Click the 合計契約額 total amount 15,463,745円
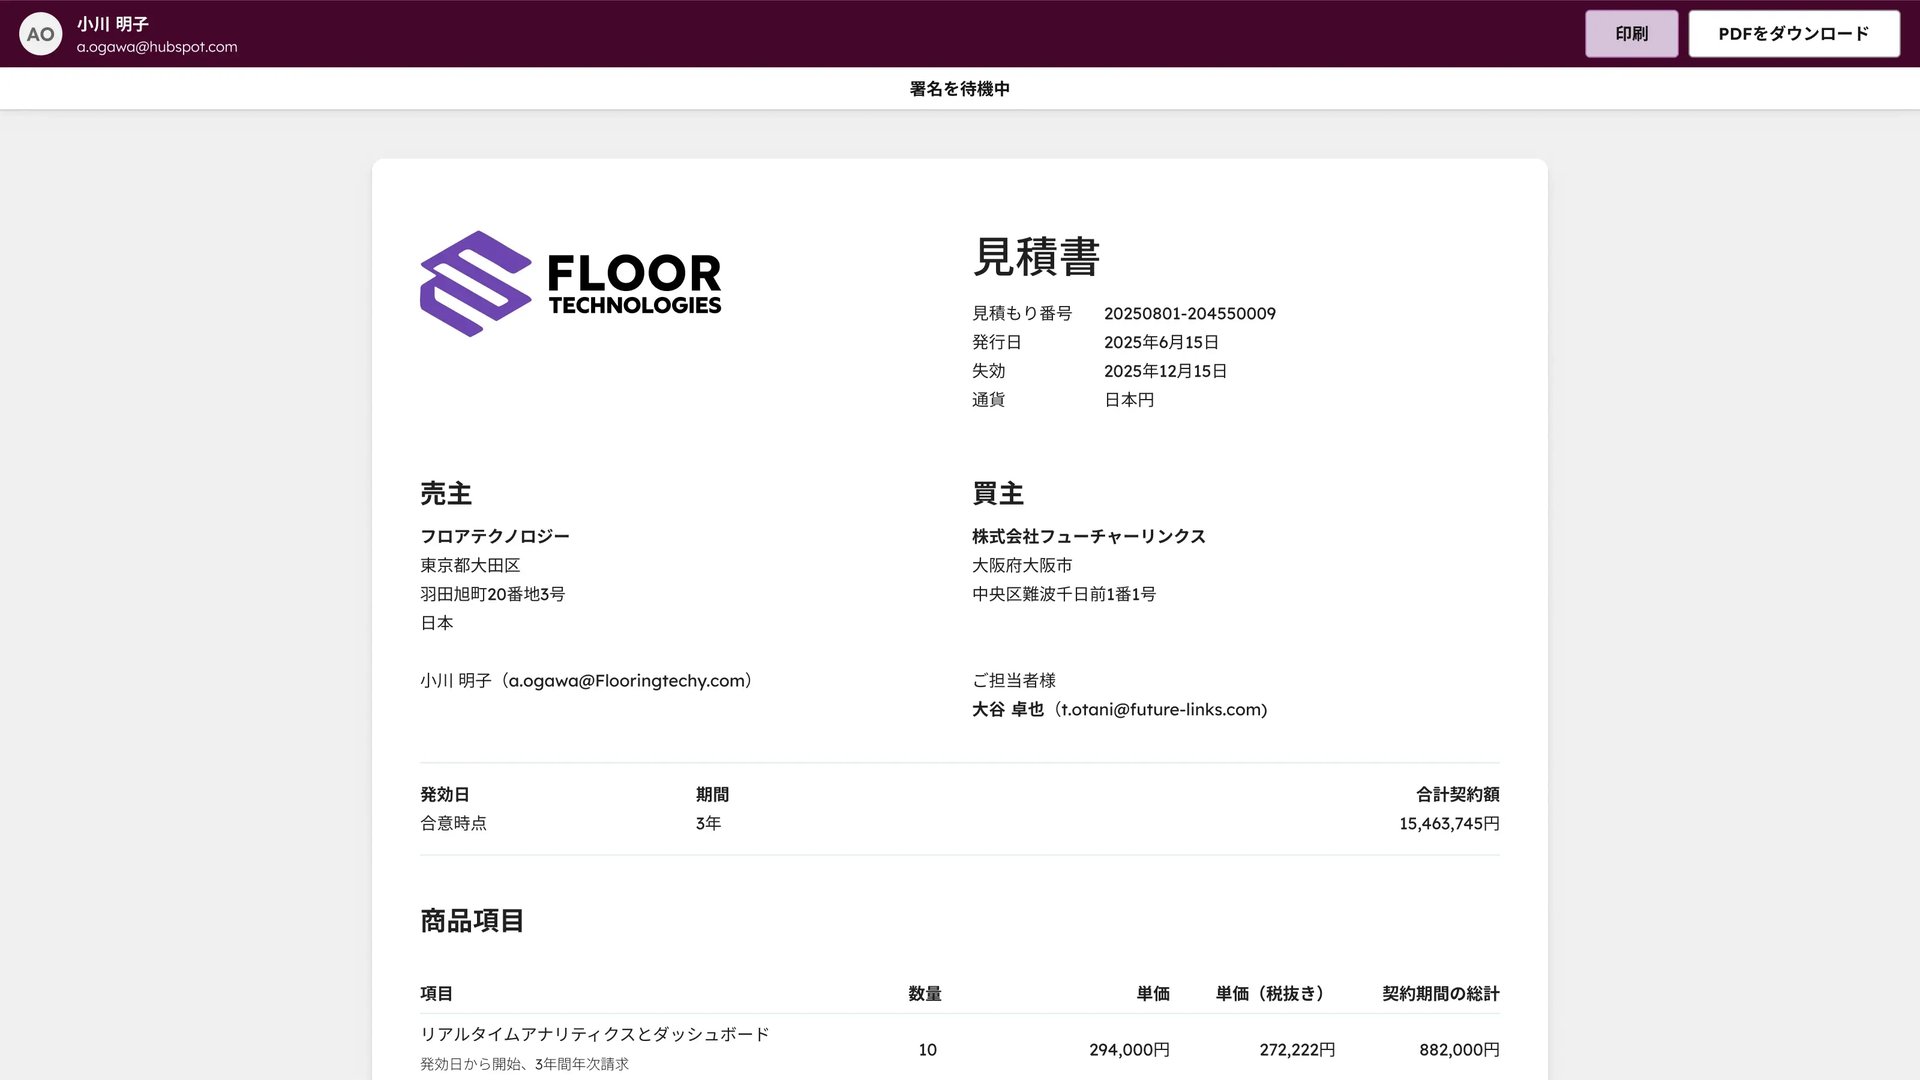The width and height of the screenshot is (1920, 1080). (1448, 823)
